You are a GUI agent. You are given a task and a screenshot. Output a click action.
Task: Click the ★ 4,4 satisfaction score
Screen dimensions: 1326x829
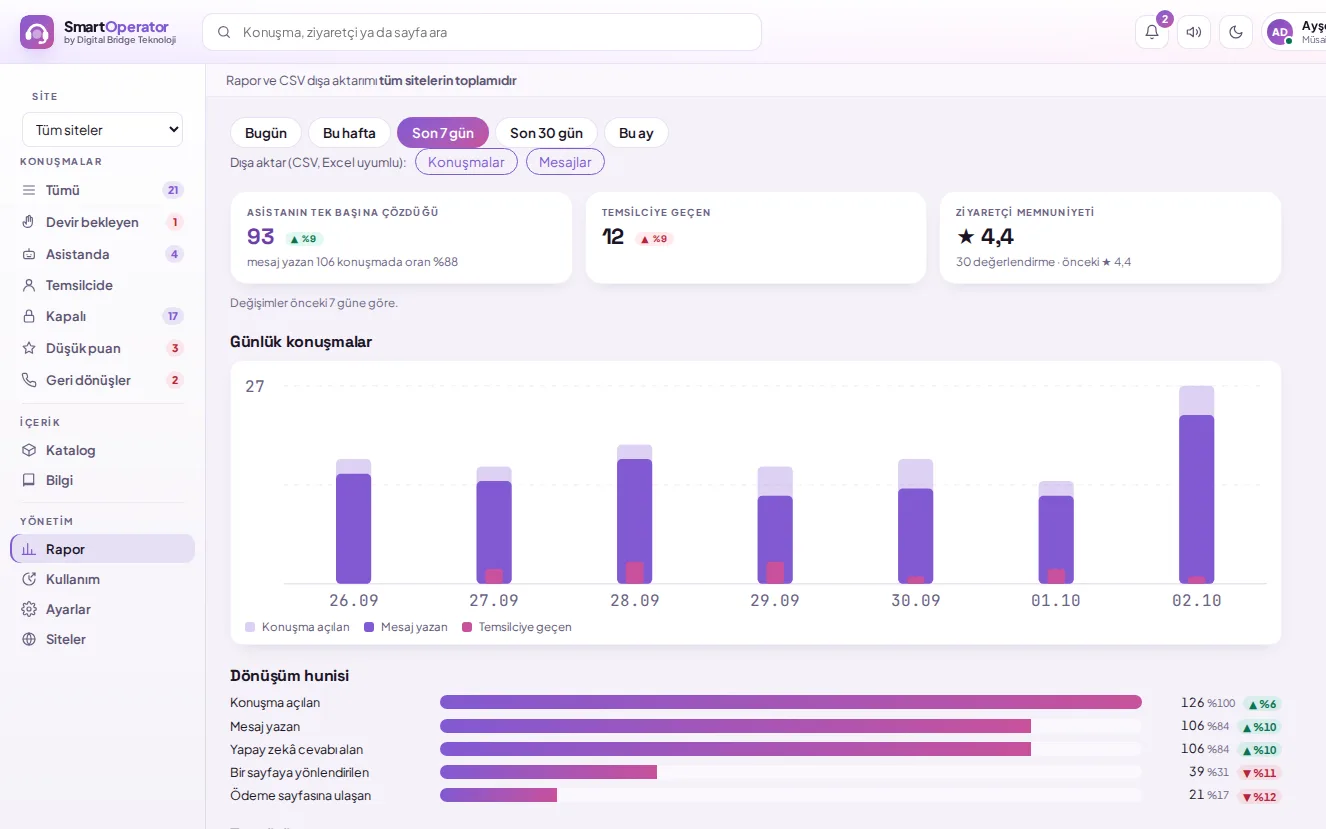click(985, 237)
